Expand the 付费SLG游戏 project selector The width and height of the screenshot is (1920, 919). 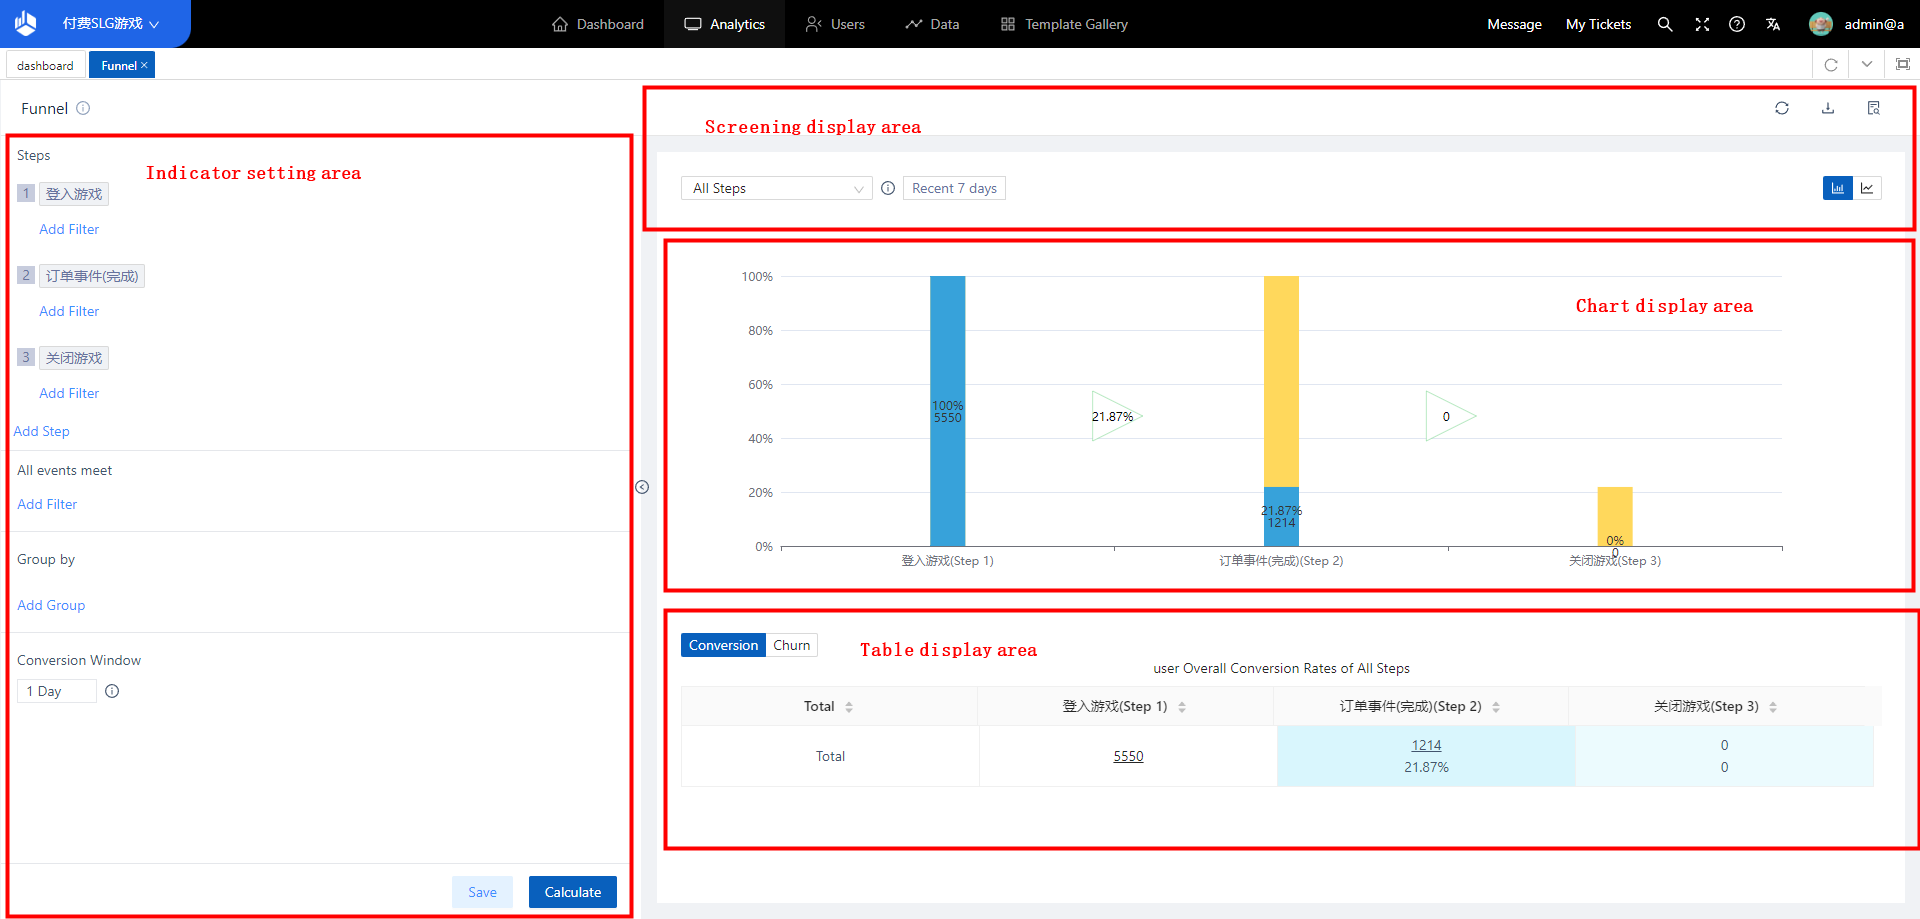tap(110, 24)
